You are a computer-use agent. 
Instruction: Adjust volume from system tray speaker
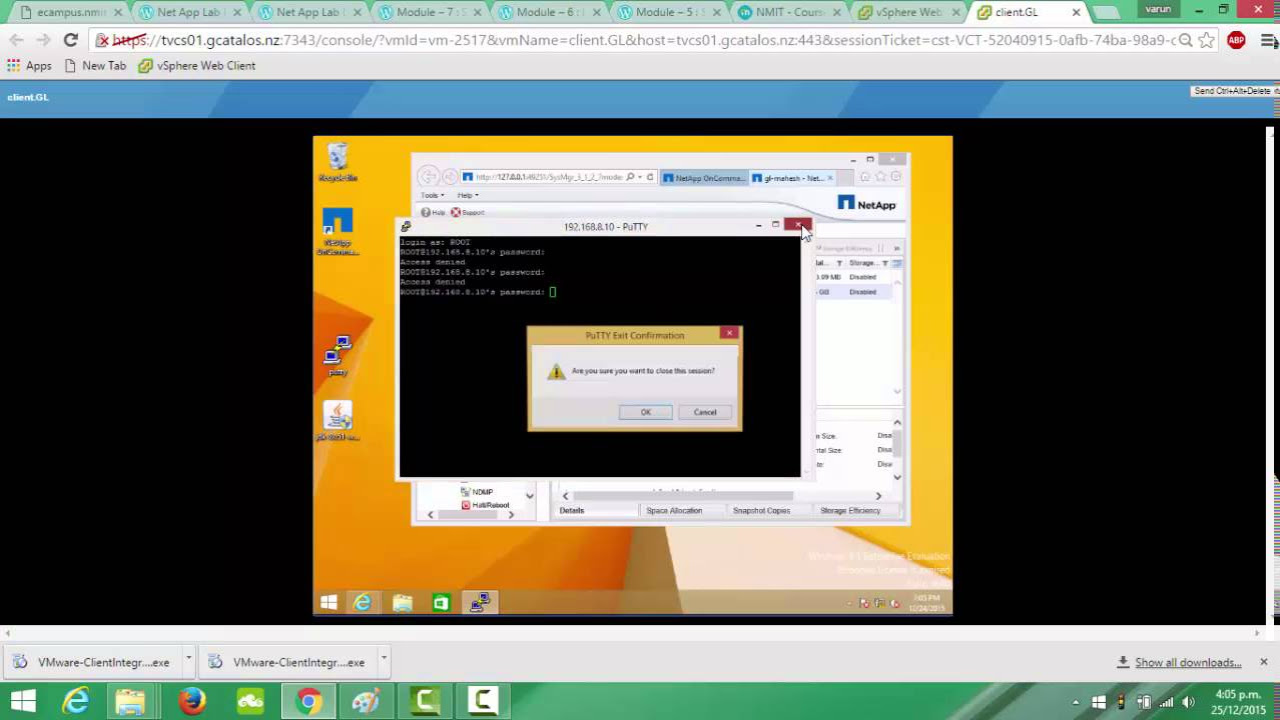click(x=1188, y=702)
